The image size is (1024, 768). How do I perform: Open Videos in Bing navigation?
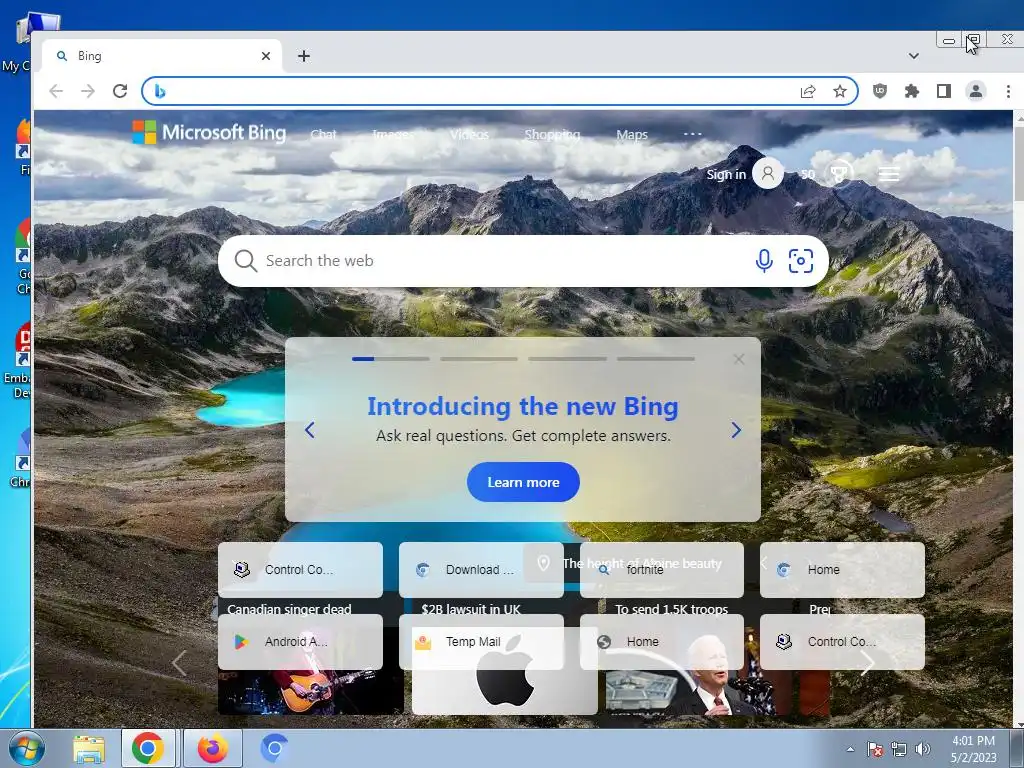pos(470,135)
